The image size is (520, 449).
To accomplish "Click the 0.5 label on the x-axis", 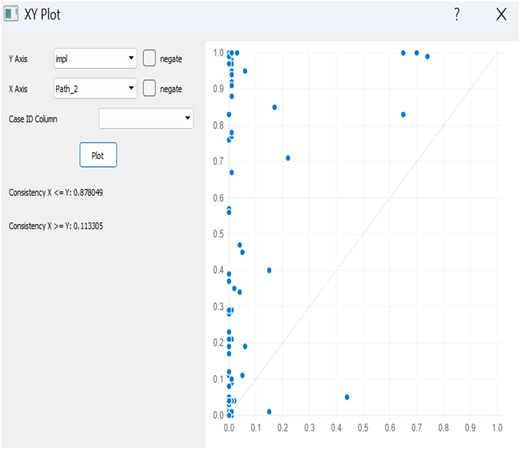I will point(363,428).
